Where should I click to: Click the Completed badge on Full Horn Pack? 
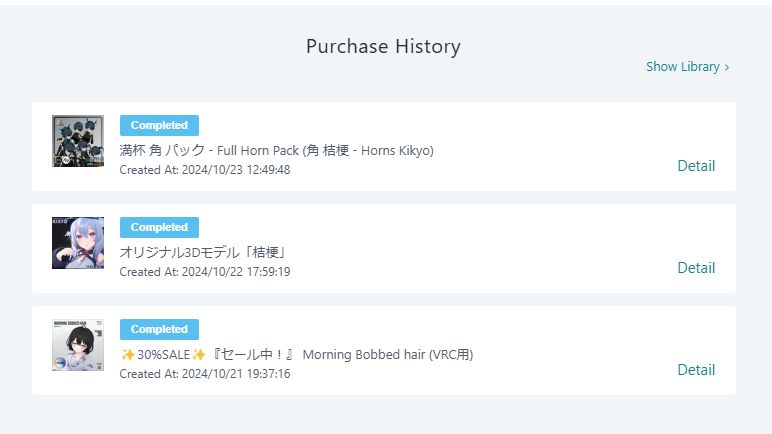click(159, 125)
